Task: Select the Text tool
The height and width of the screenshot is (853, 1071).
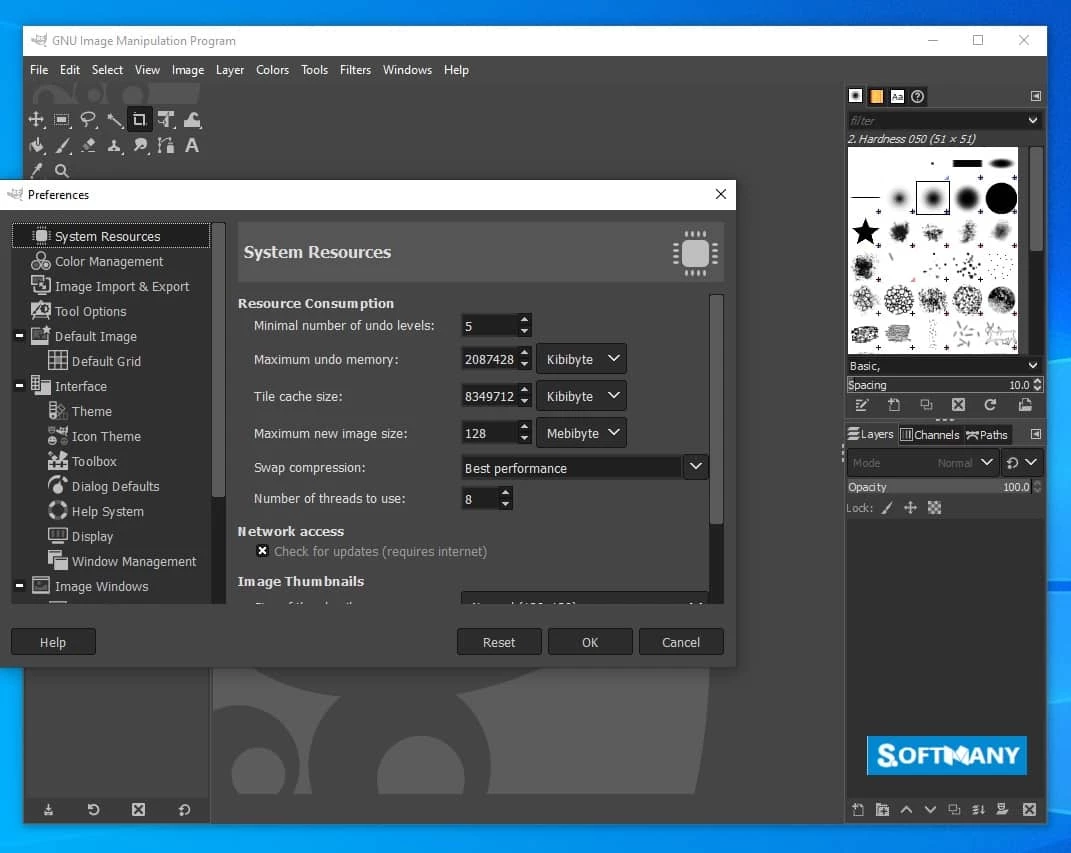Action: [x=192, y=146]
